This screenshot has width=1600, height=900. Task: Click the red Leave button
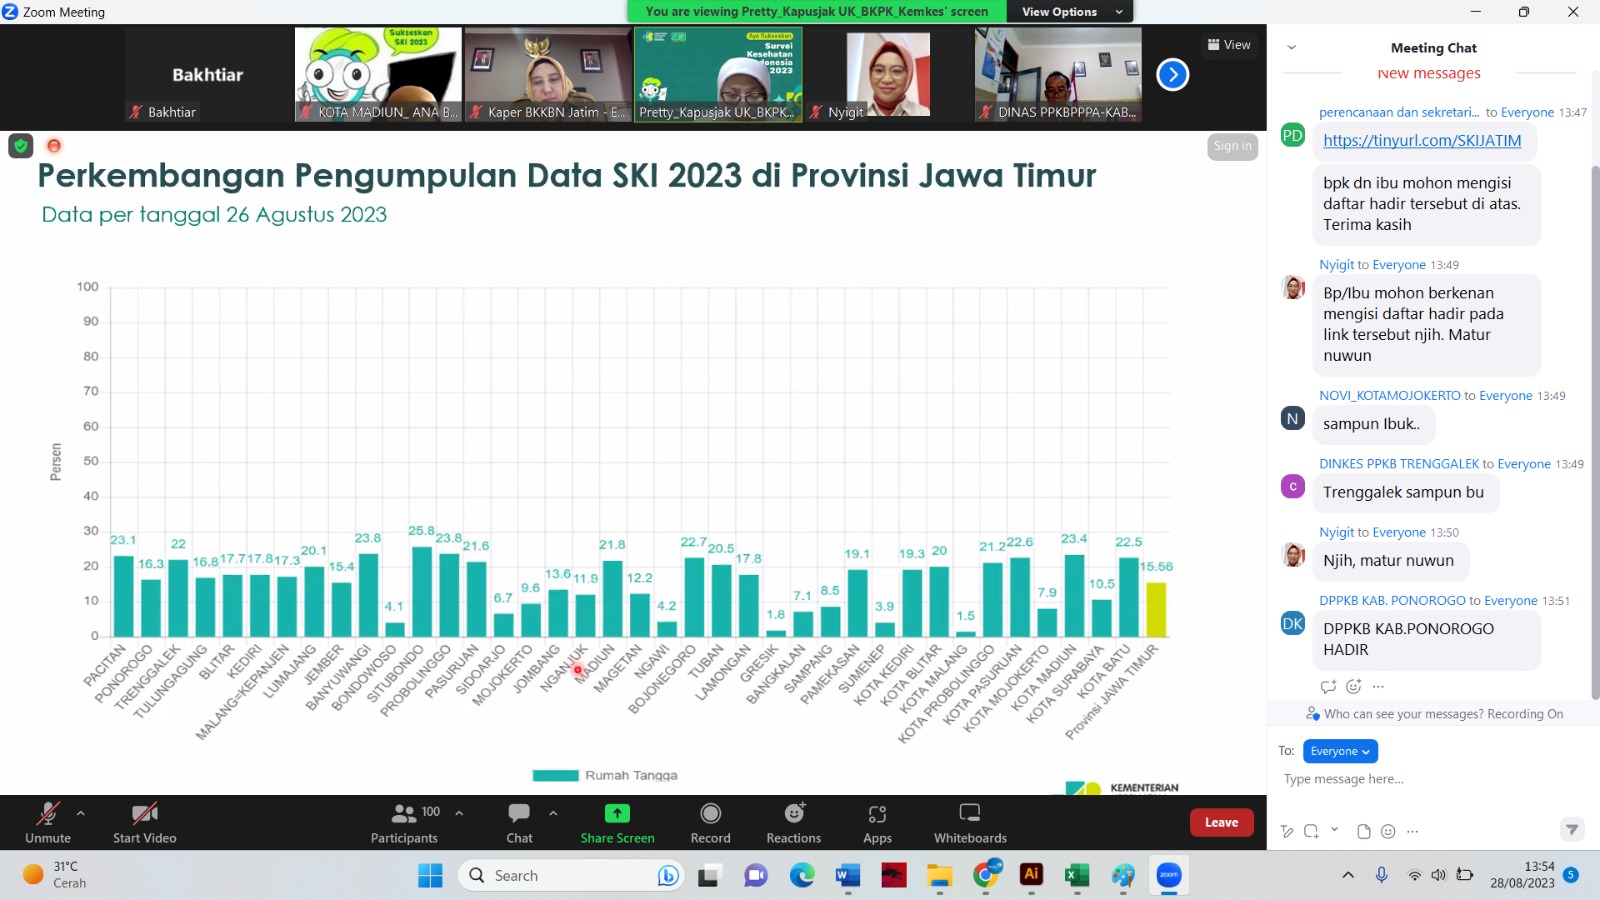tap(1221, 822)
